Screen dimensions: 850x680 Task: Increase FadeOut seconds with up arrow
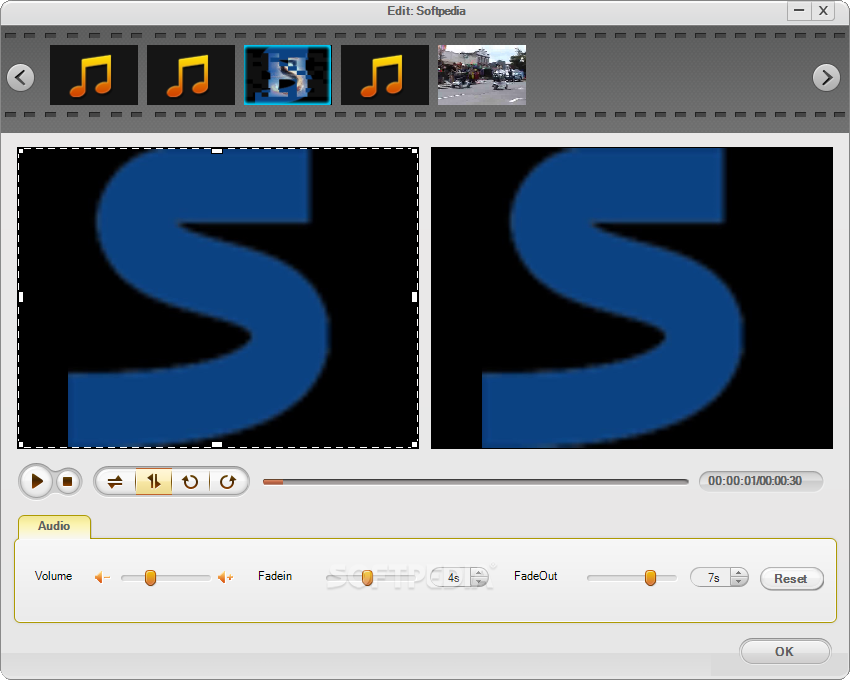pyautogui.click(x=738, y=573)
